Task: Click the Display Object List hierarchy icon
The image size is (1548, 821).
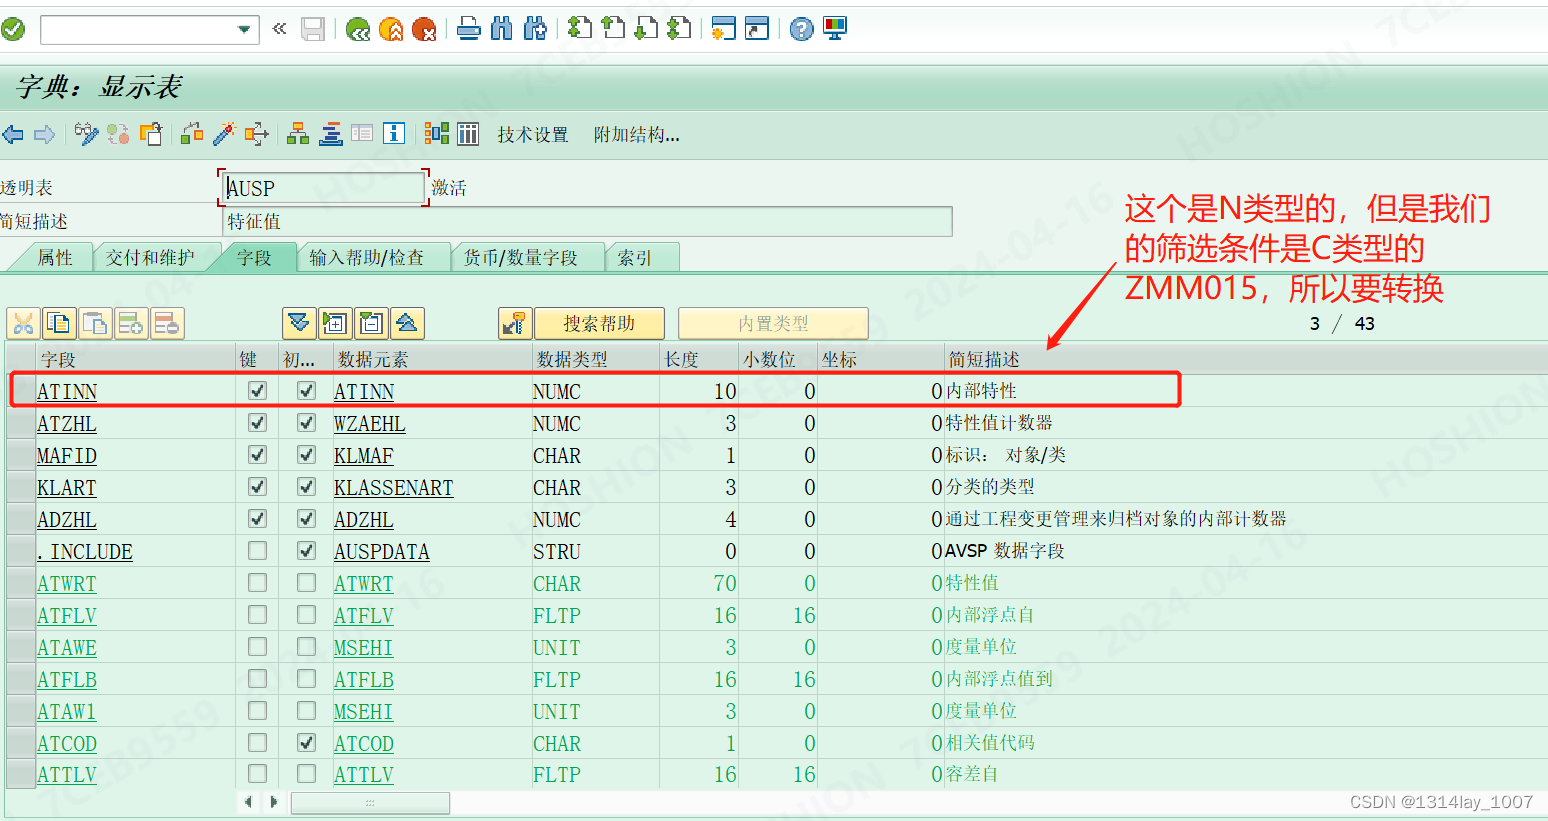Action: coord(298,134)
